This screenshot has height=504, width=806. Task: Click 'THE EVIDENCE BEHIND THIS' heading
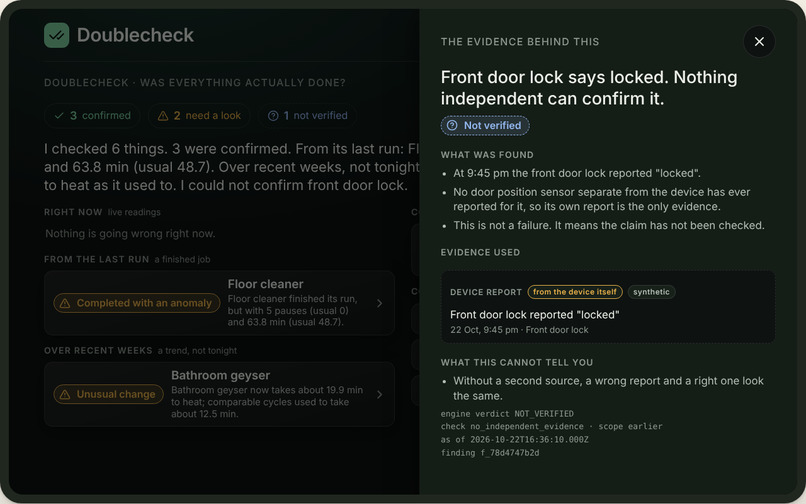520,42
